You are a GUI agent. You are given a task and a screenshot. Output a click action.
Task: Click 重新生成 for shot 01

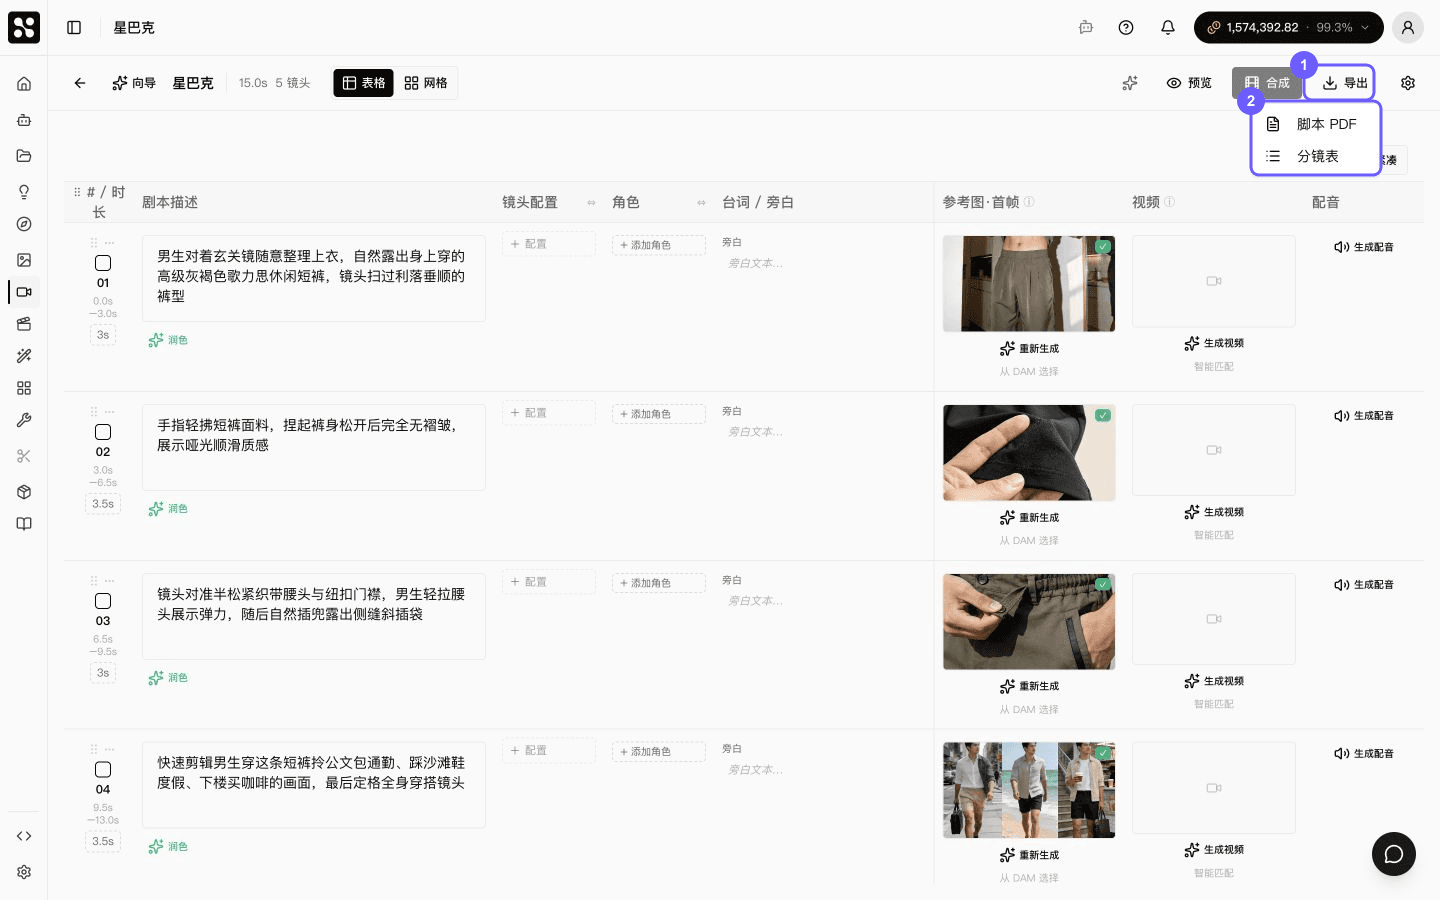pyautogui.click(x=1029, y=349)
